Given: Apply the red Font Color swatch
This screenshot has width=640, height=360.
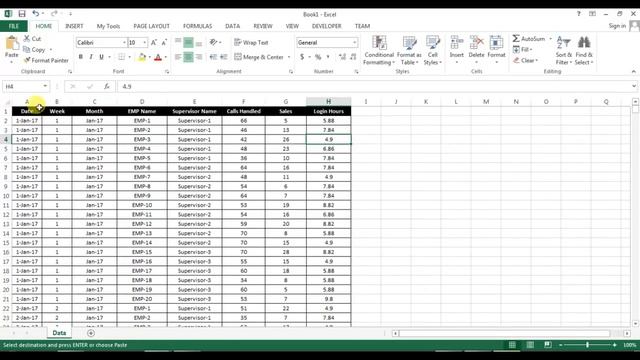Looking at the screenshot, I should pyautogui.click(x=158, y=57).
